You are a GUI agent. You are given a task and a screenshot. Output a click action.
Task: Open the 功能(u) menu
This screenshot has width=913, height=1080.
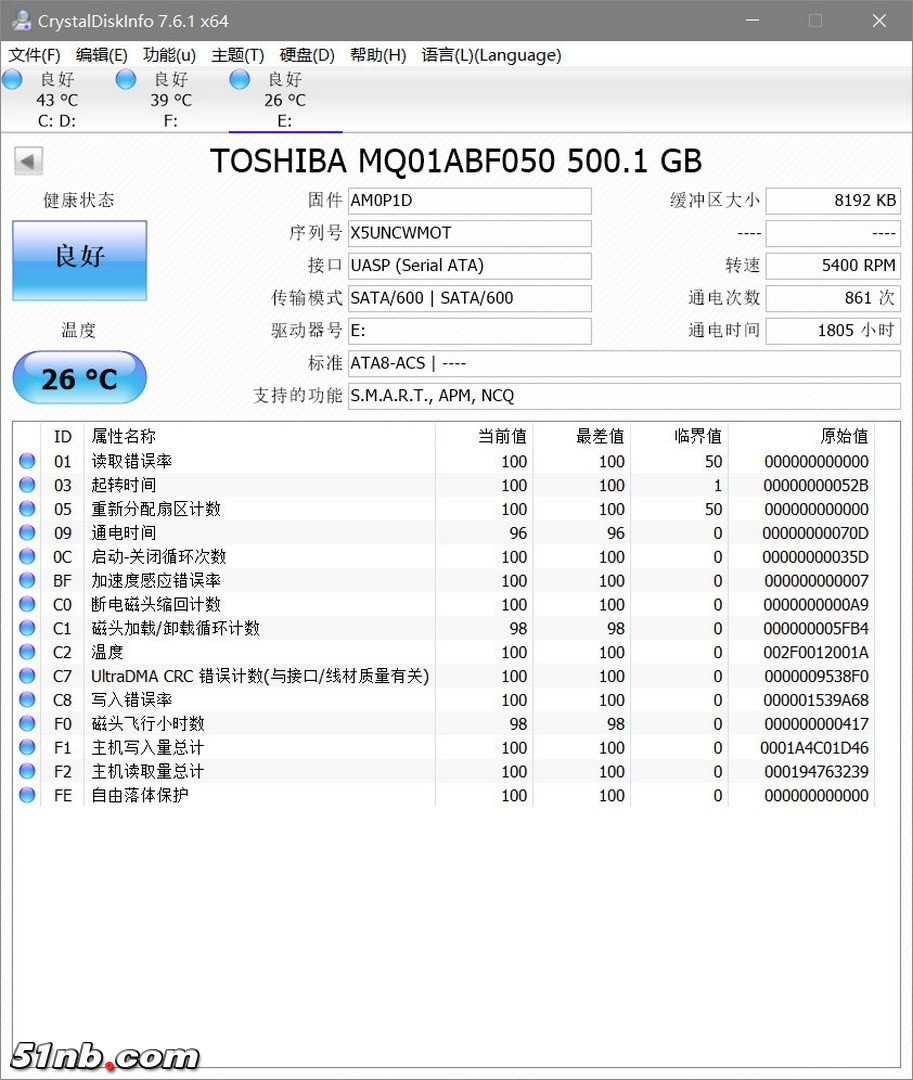click(168, 55)
